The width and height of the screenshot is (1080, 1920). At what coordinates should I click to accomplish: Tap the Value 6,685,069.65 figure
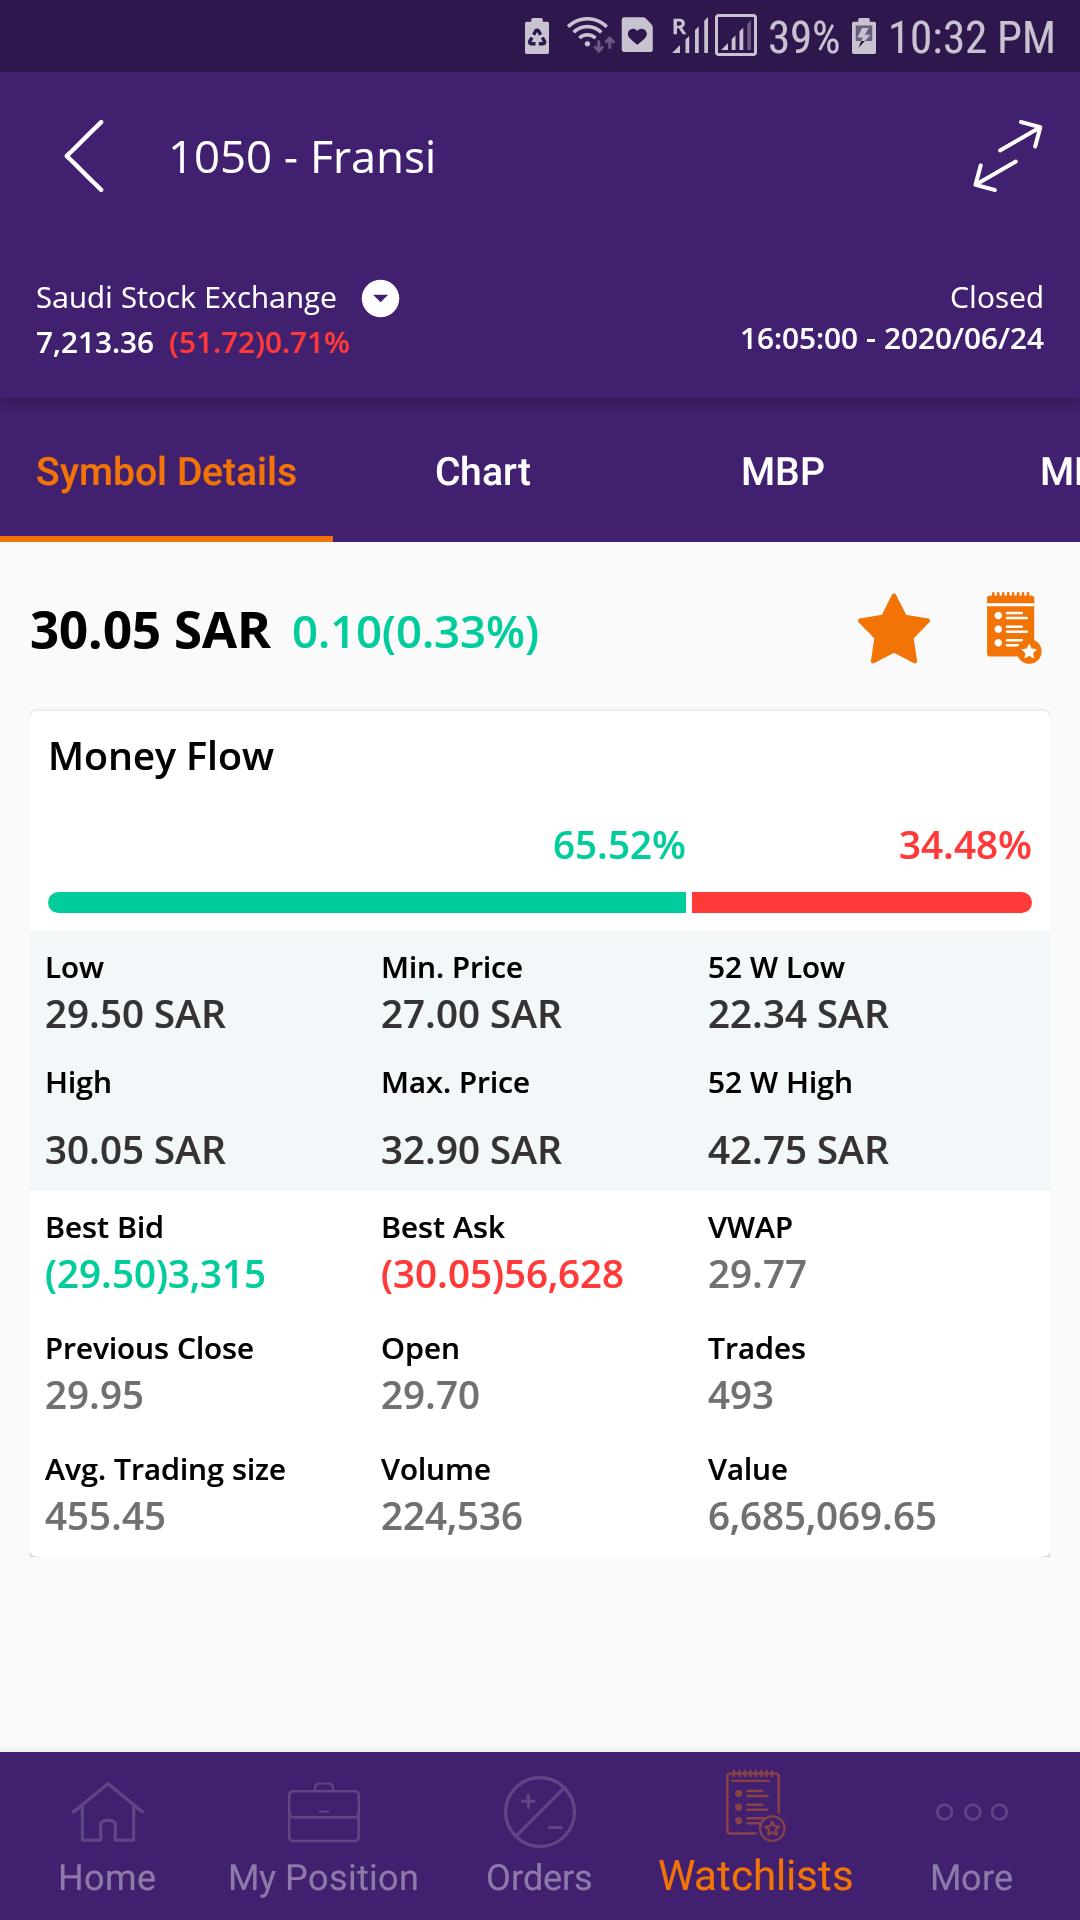[822, 1517]
